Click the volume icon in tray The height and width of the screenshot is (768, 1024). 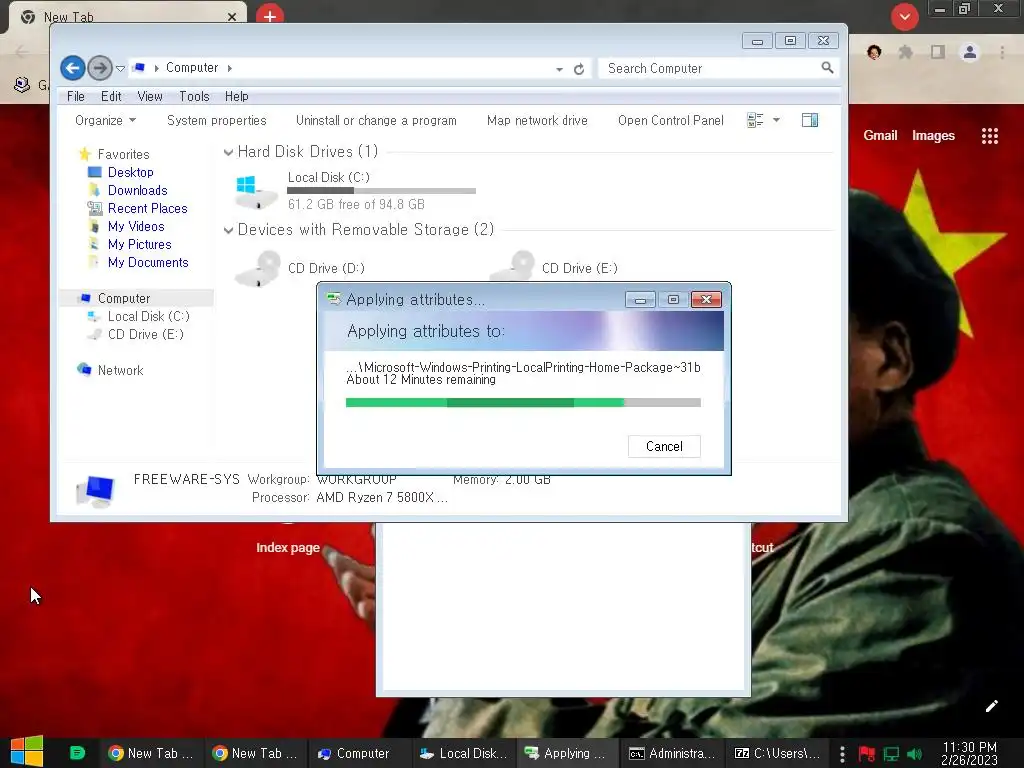point(914,754)
